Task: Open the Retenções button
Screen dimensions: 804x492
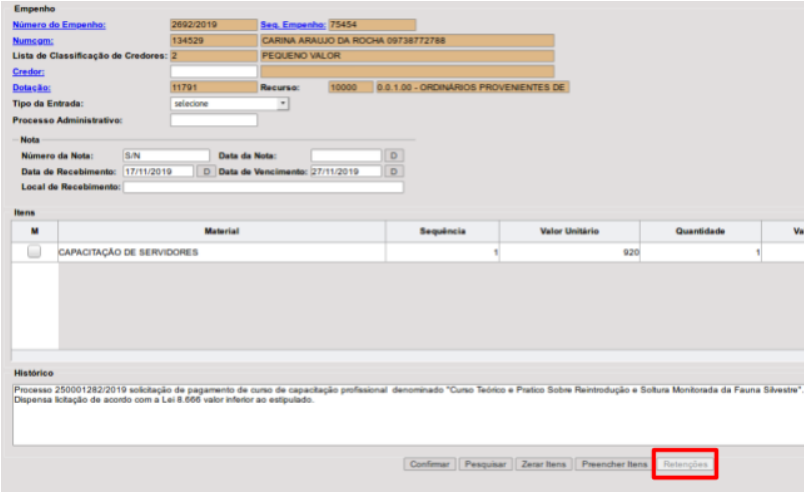Action: tap(685, 465)
